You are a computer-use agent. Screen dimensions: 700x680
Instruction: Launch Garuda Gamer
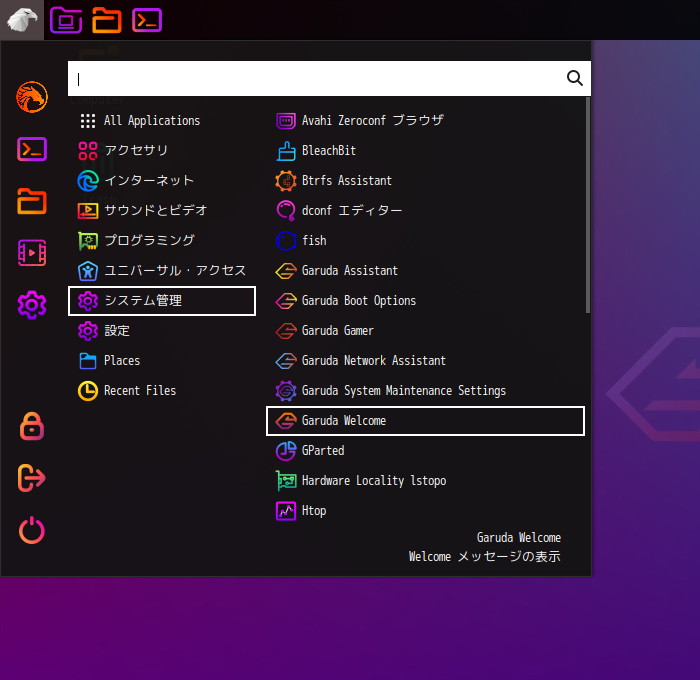[425, 330]
